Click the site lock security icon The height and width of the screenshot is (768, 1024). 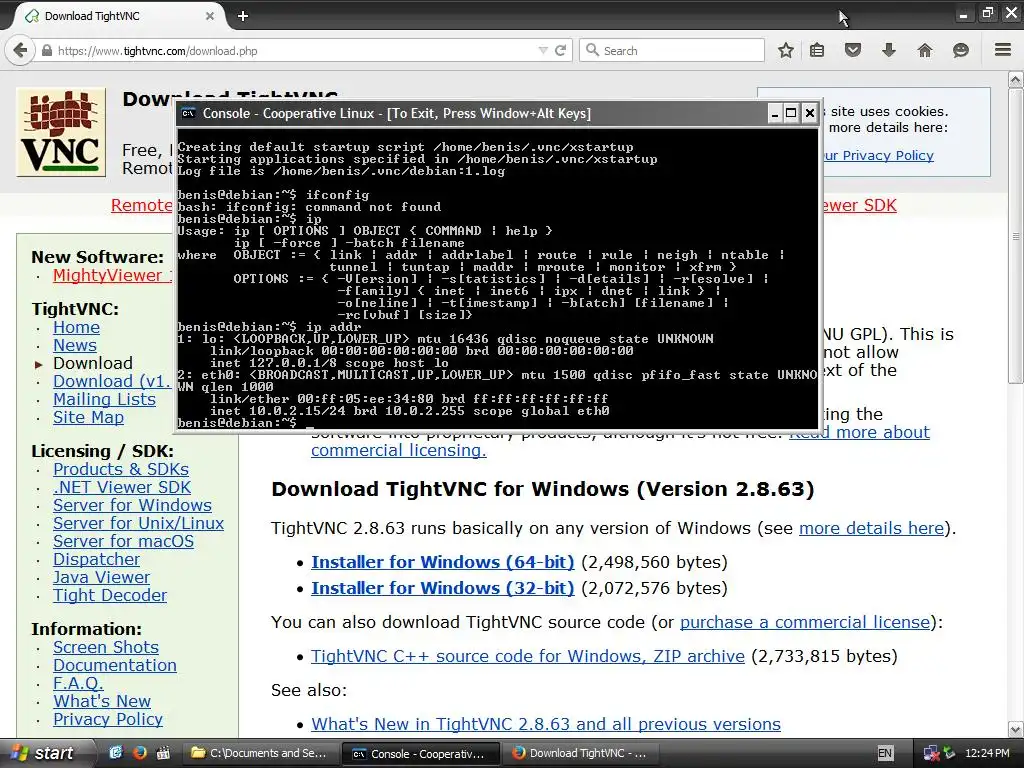tap(47, 50)
